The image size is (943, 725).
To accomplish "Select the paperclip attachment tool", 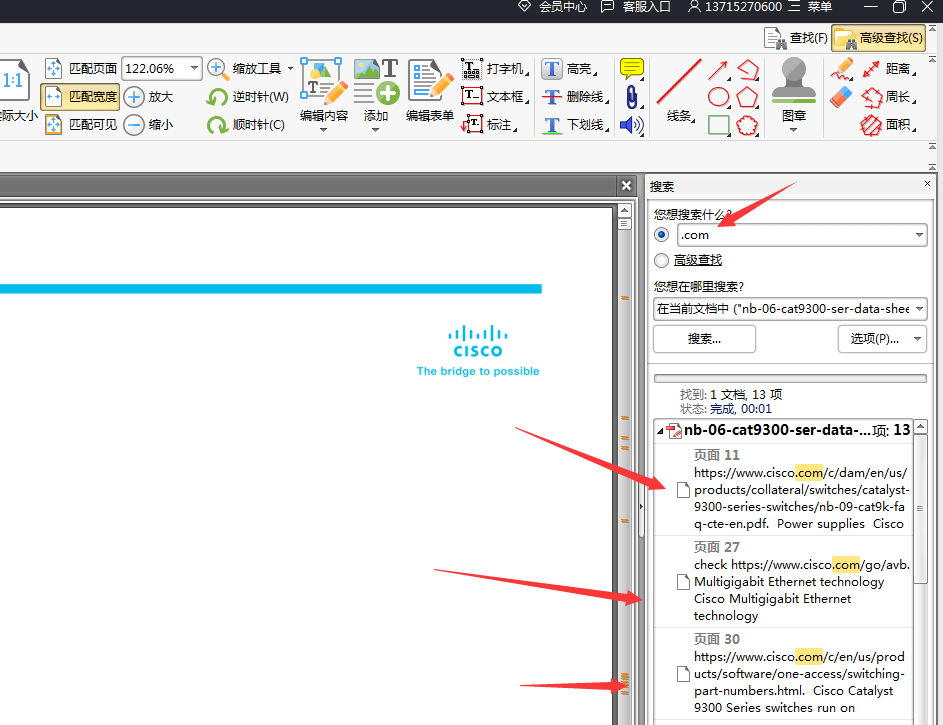I will pos(631,97).
